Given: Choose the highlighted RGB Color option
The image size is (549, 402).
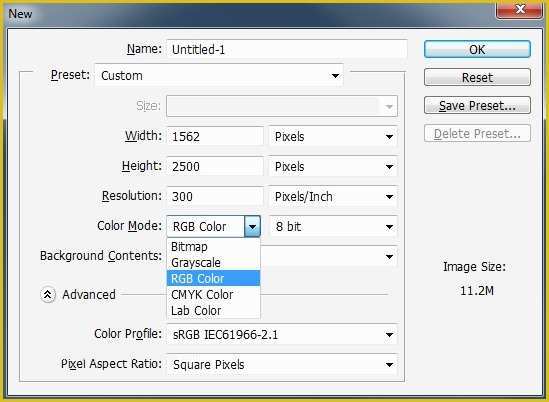Looking at the screenshot, I should [x=214, y=278].
